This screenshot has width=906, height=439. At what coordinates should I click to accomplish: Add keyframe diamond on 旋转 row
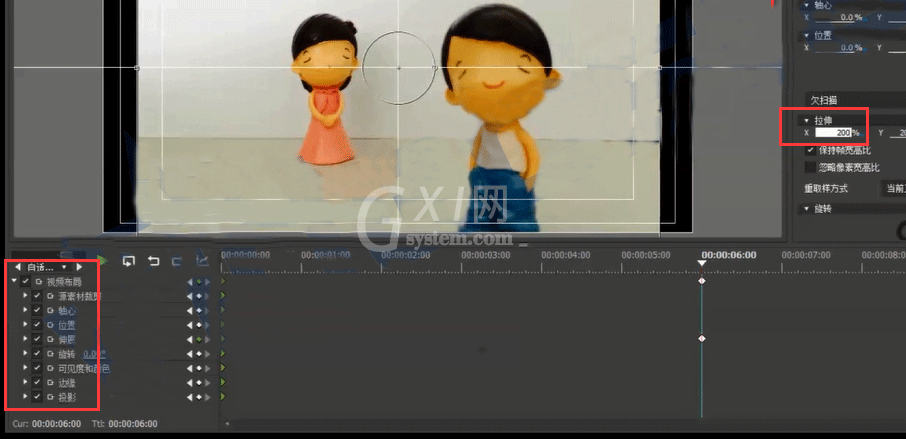[x=198, y=354]
